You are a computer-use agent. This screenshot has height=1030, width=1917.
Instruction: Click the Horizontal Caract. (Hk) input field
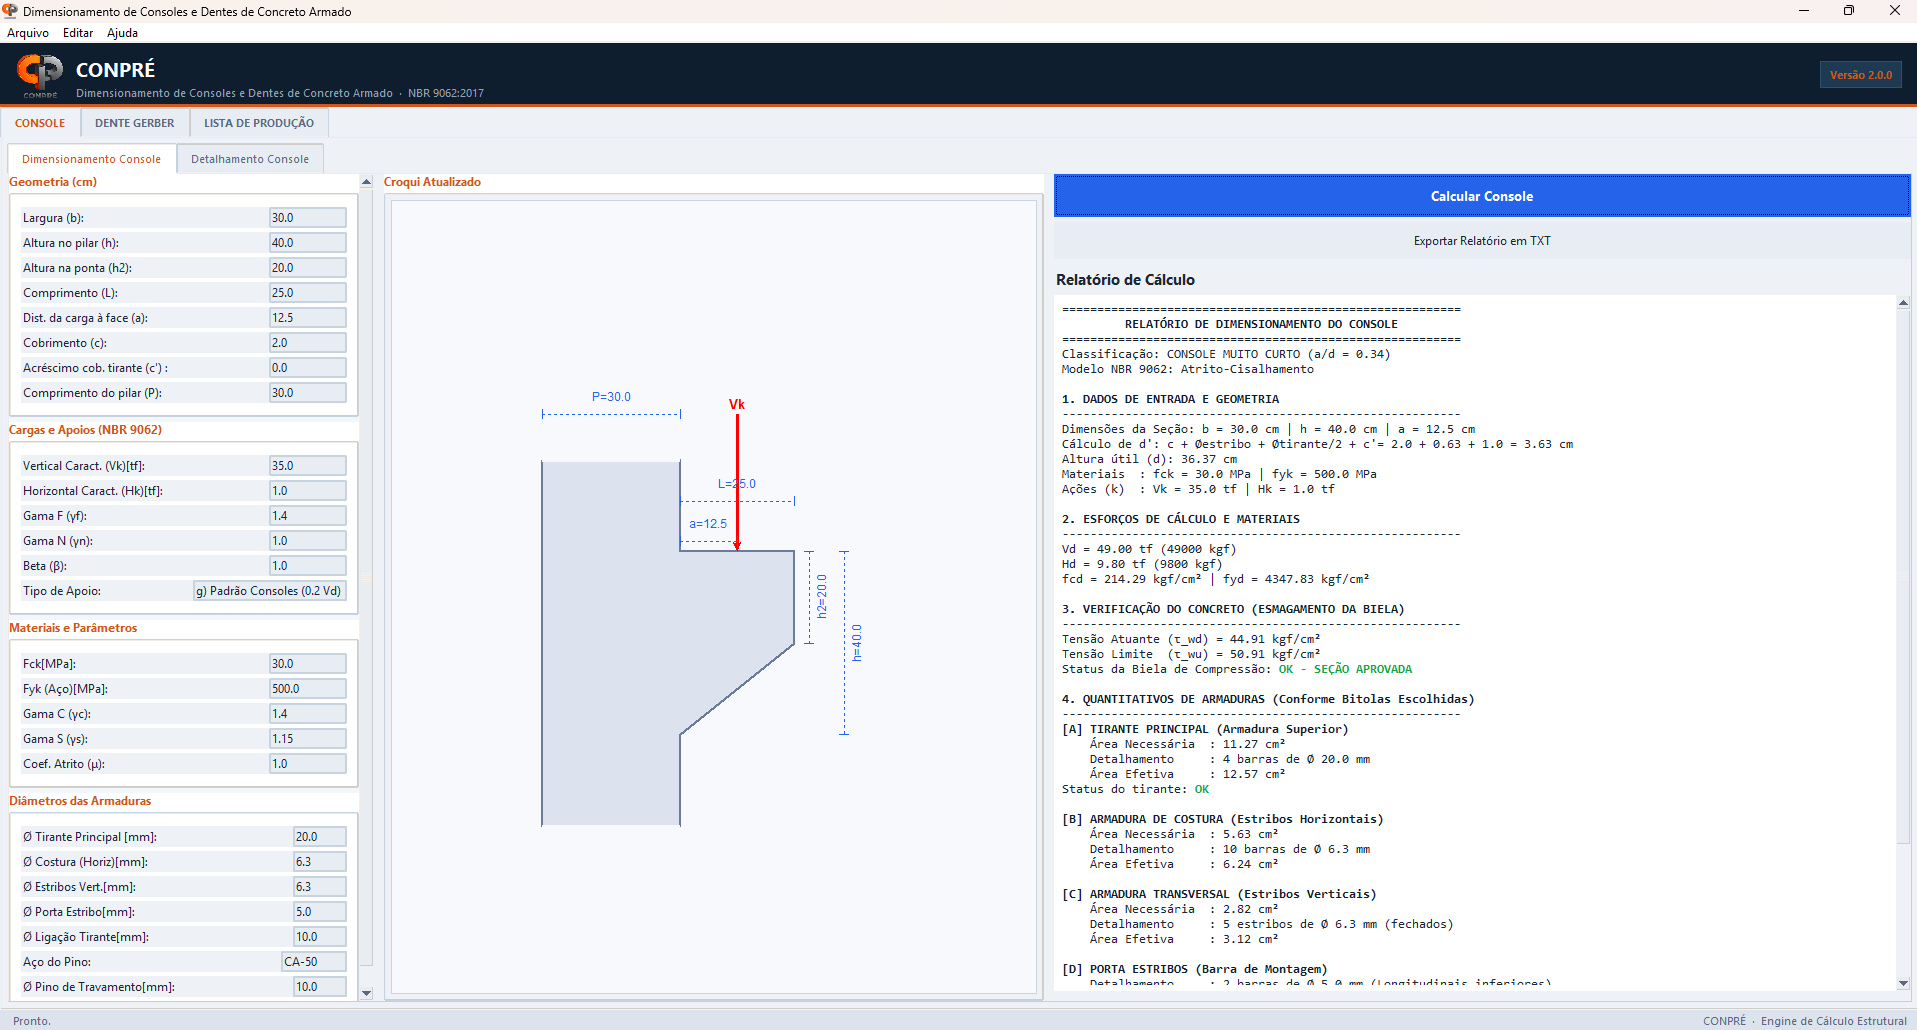(308, 491)
